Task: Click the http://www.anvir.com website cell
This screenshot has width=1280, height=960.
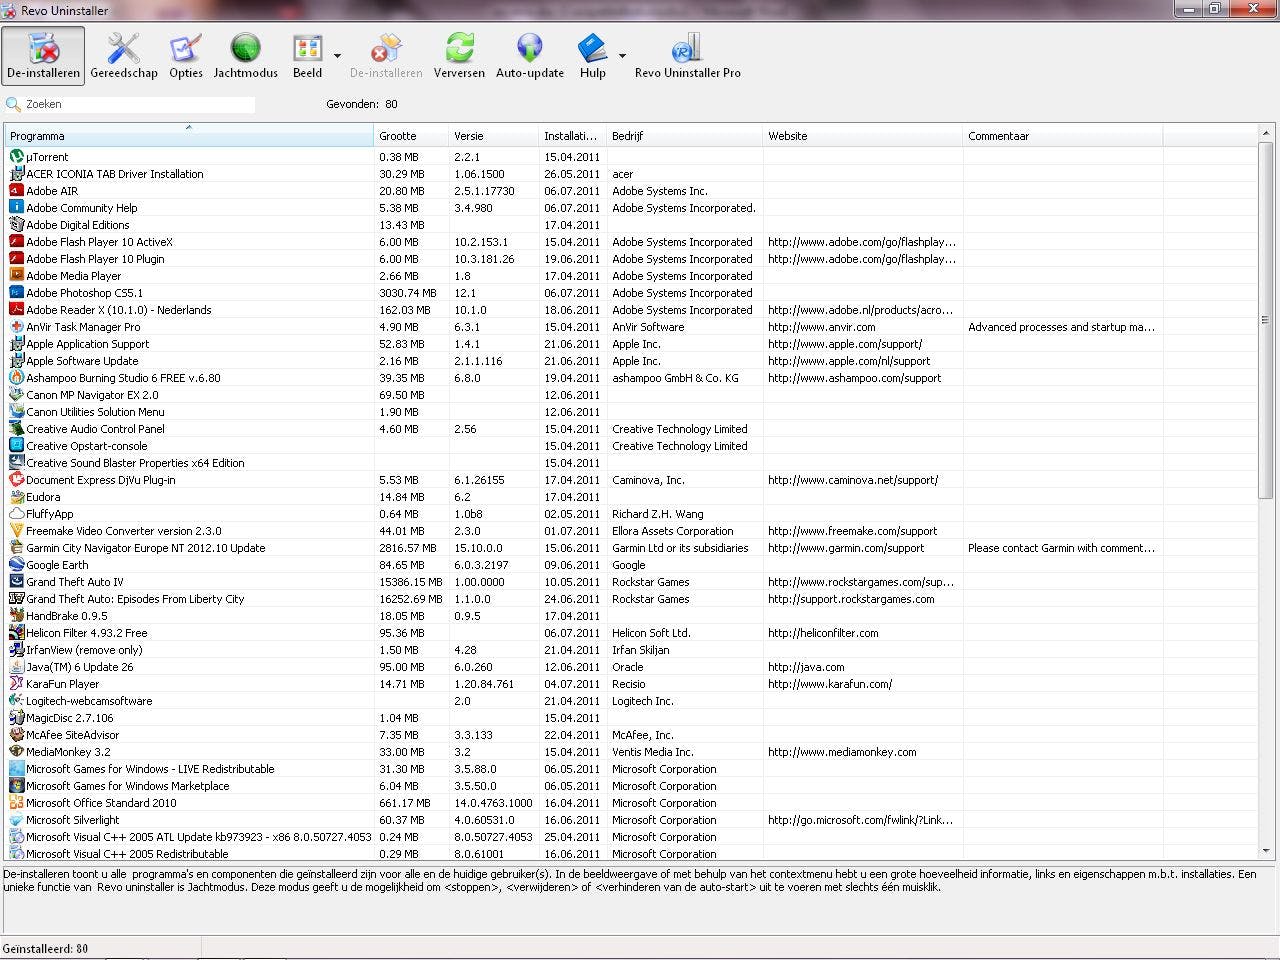Action: [822, 327]
